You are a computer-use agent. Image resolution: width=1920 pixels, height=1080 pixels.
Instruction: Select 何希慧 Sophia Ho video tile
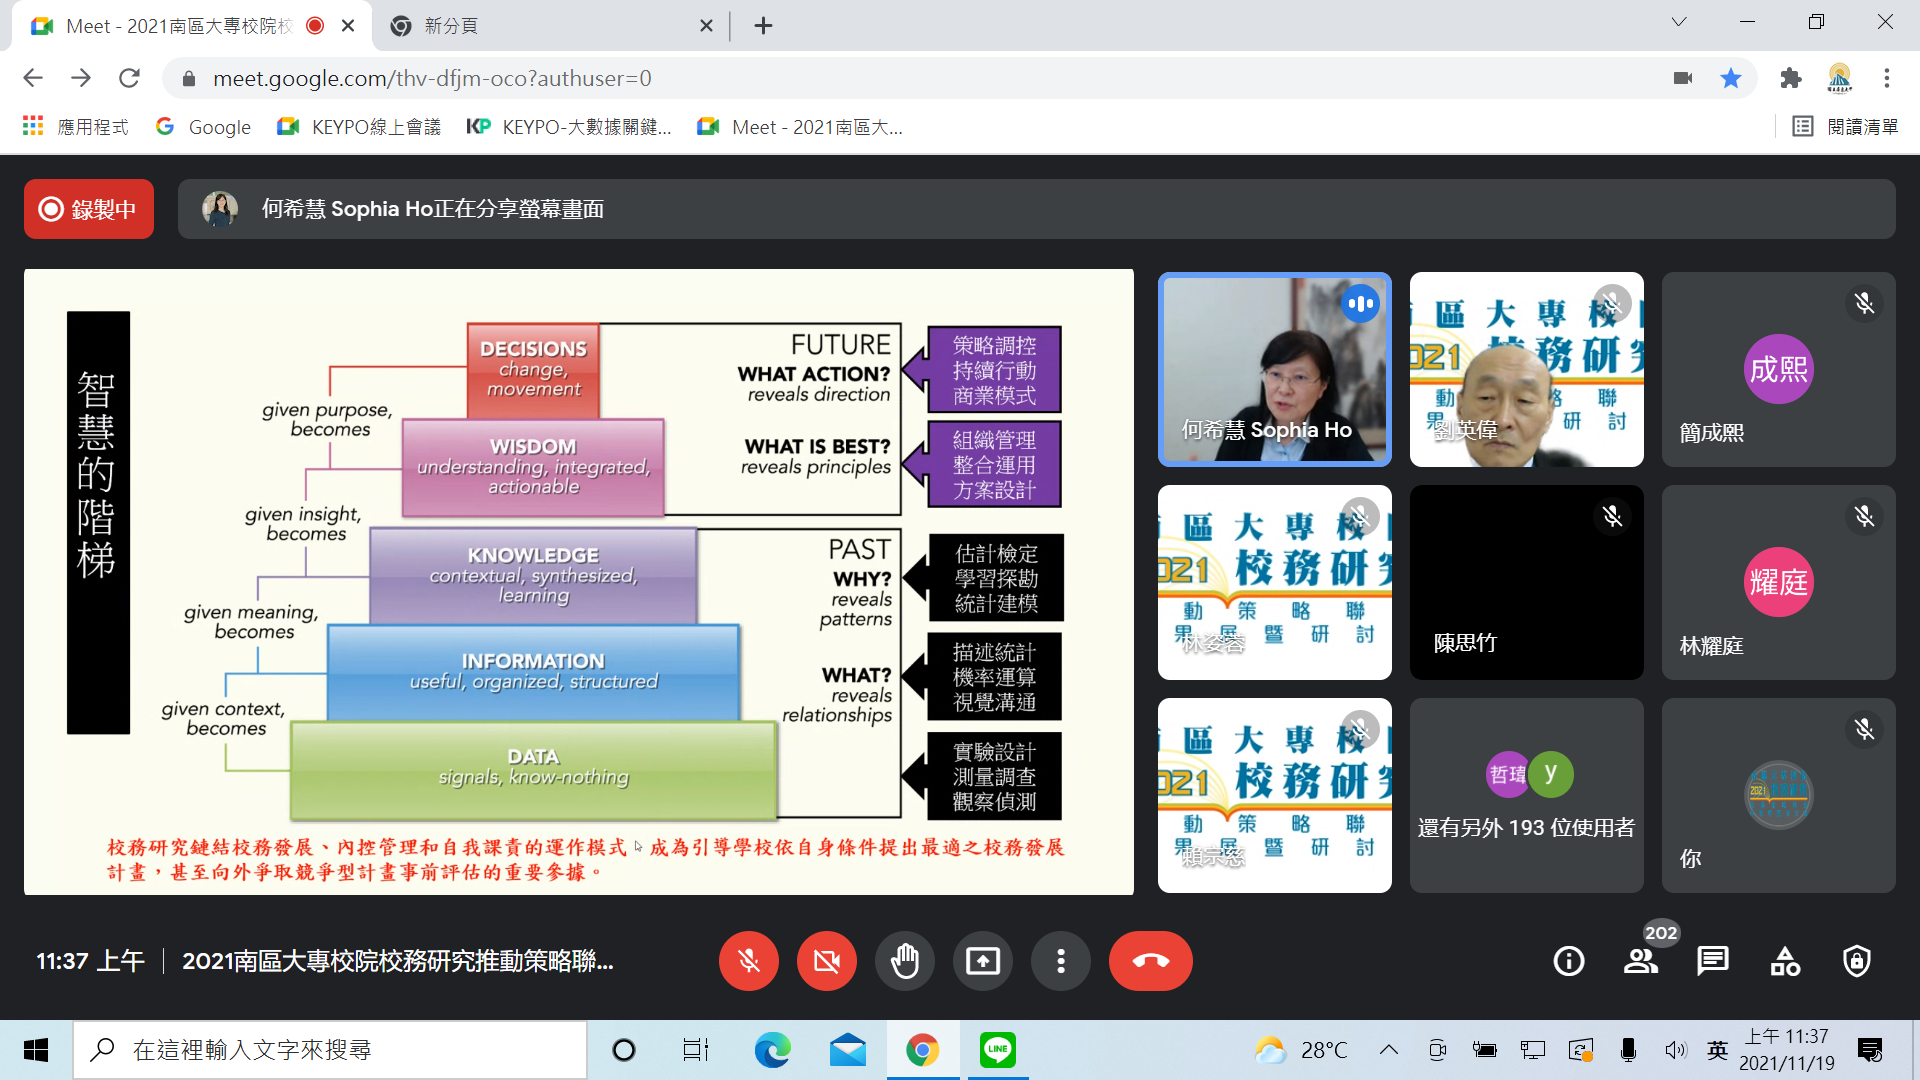[1274, 369]
